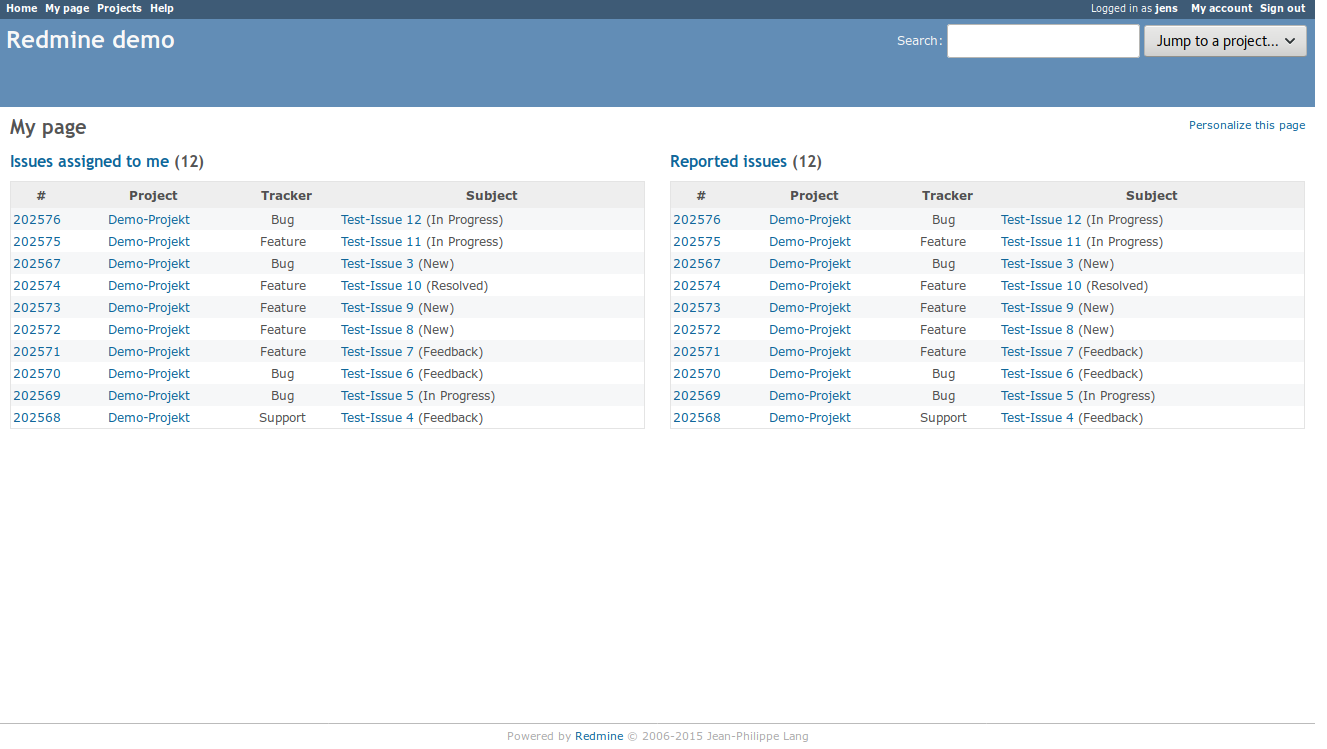Image resolution: width=1327 pixels, height=749 pixels.
Task: Open Test-Issue 5 in Issues assigned to me
Action: pos(377,396)
